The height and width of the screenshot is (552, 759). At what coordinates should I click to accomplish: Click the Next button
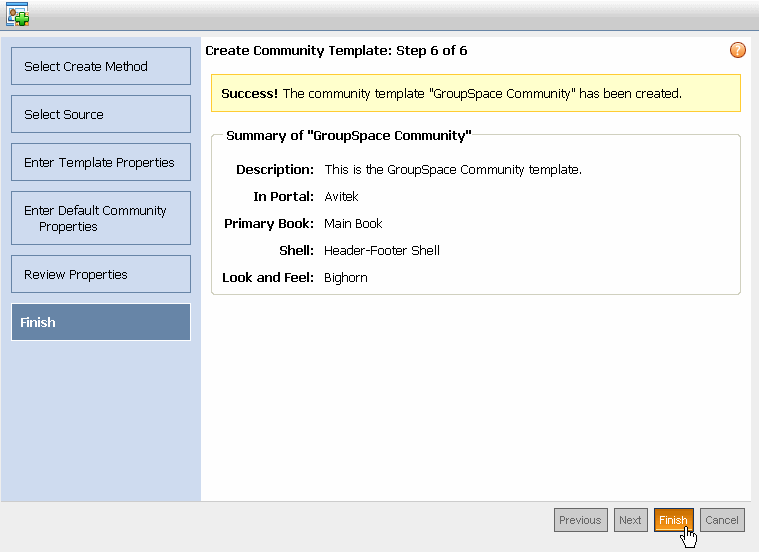[630, 520]
